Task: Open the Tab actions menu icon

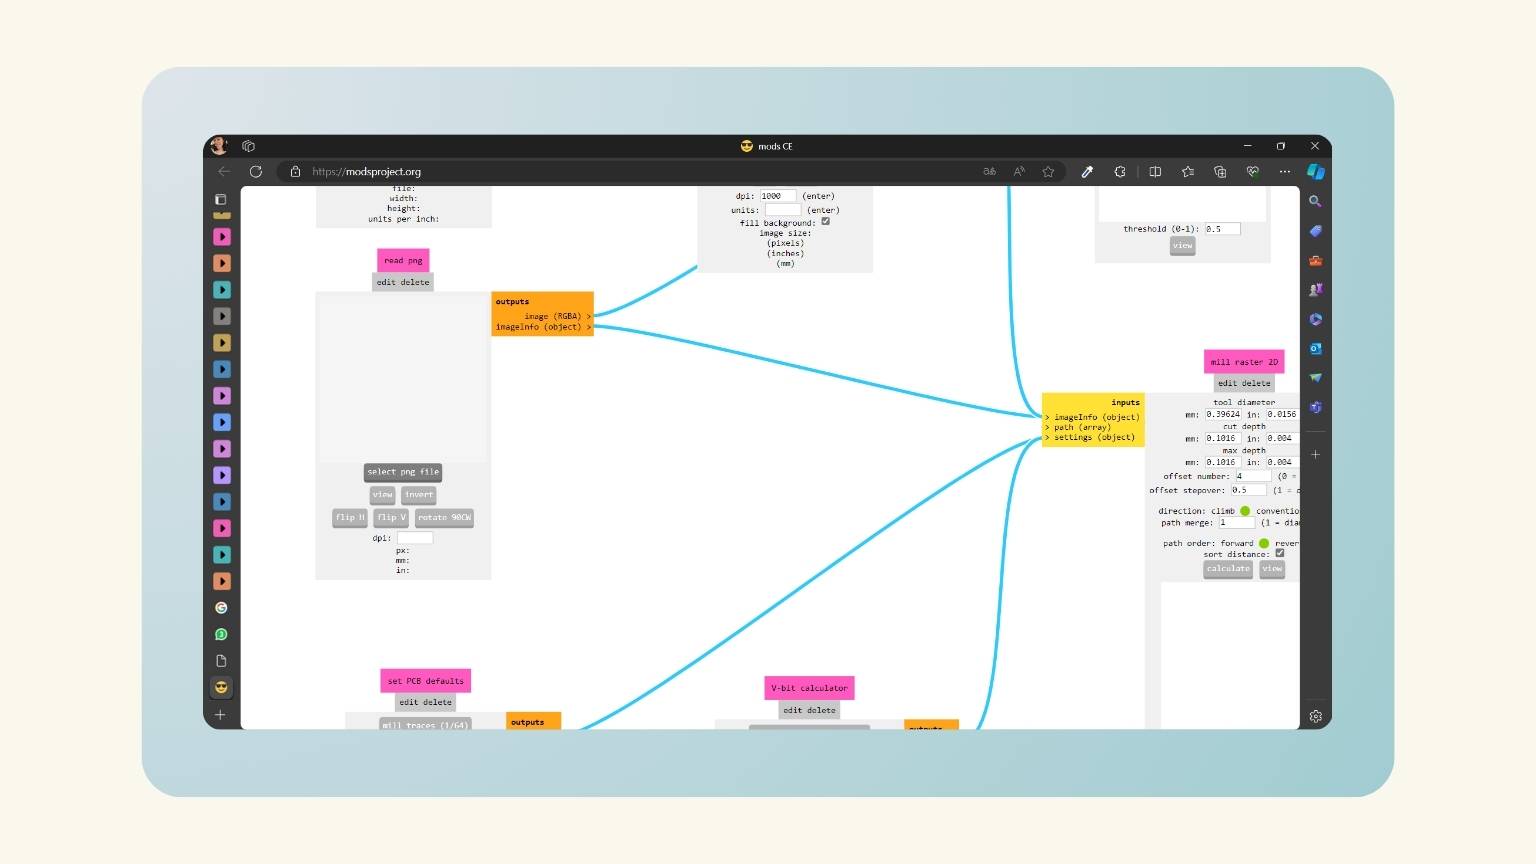Action: coord(221,199)
